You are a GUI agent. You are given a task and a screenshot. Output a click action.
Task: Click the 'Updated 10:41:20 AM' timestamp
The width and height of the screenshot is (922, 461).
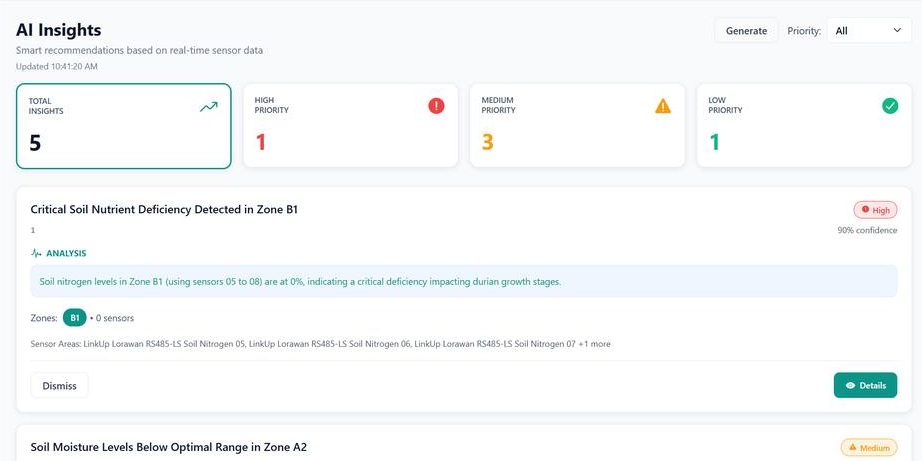click(56, 66)
